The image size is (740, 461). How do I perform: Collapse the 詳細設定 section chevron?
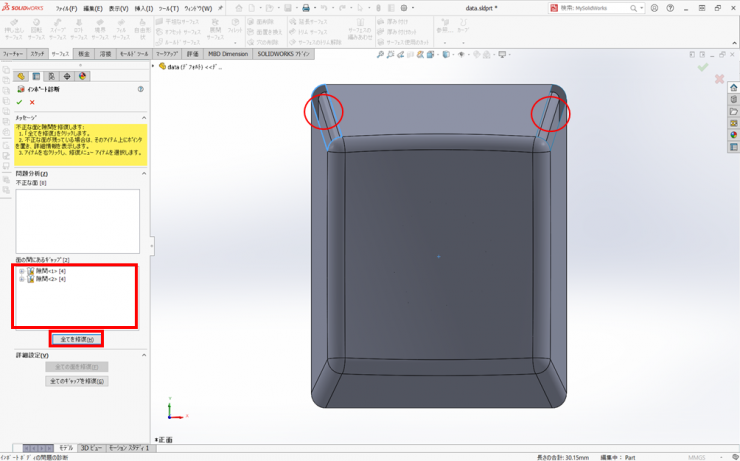[142, 355]
